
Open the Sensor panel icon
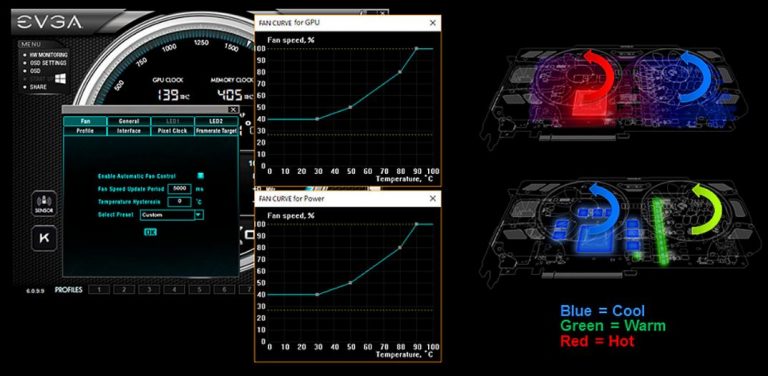(44, 204)
